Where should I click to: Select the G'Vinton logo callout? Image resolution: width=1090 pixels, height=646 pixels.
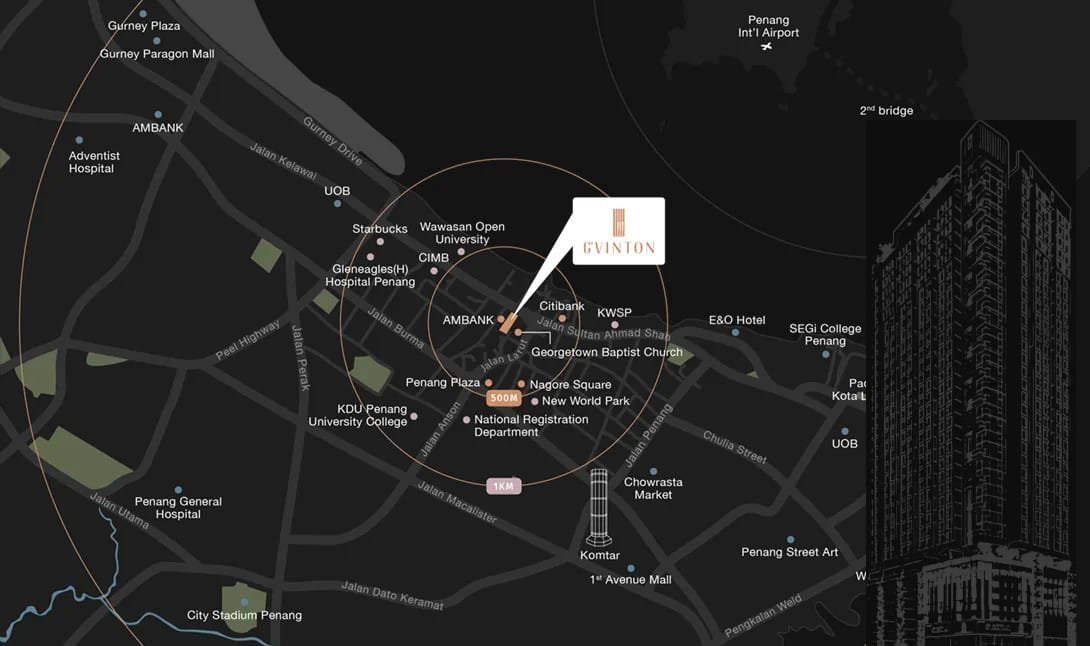(x=618, y=231)
